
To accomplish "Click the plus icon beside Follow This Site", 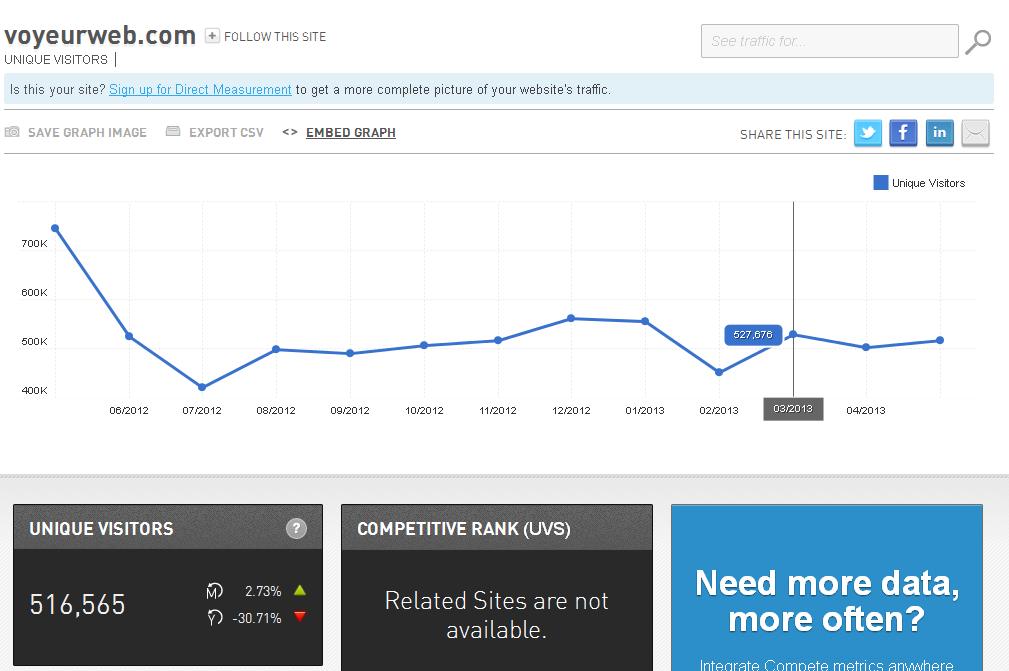I will pyautogui.click(x=212, y=36).
